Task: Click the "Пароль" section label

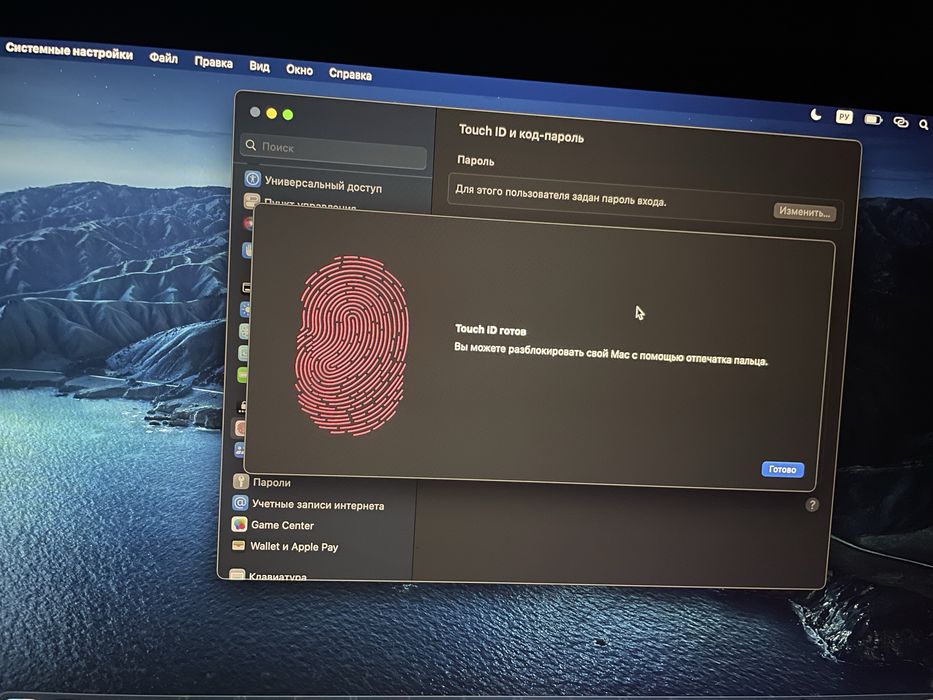Action: tap(475, 160)
